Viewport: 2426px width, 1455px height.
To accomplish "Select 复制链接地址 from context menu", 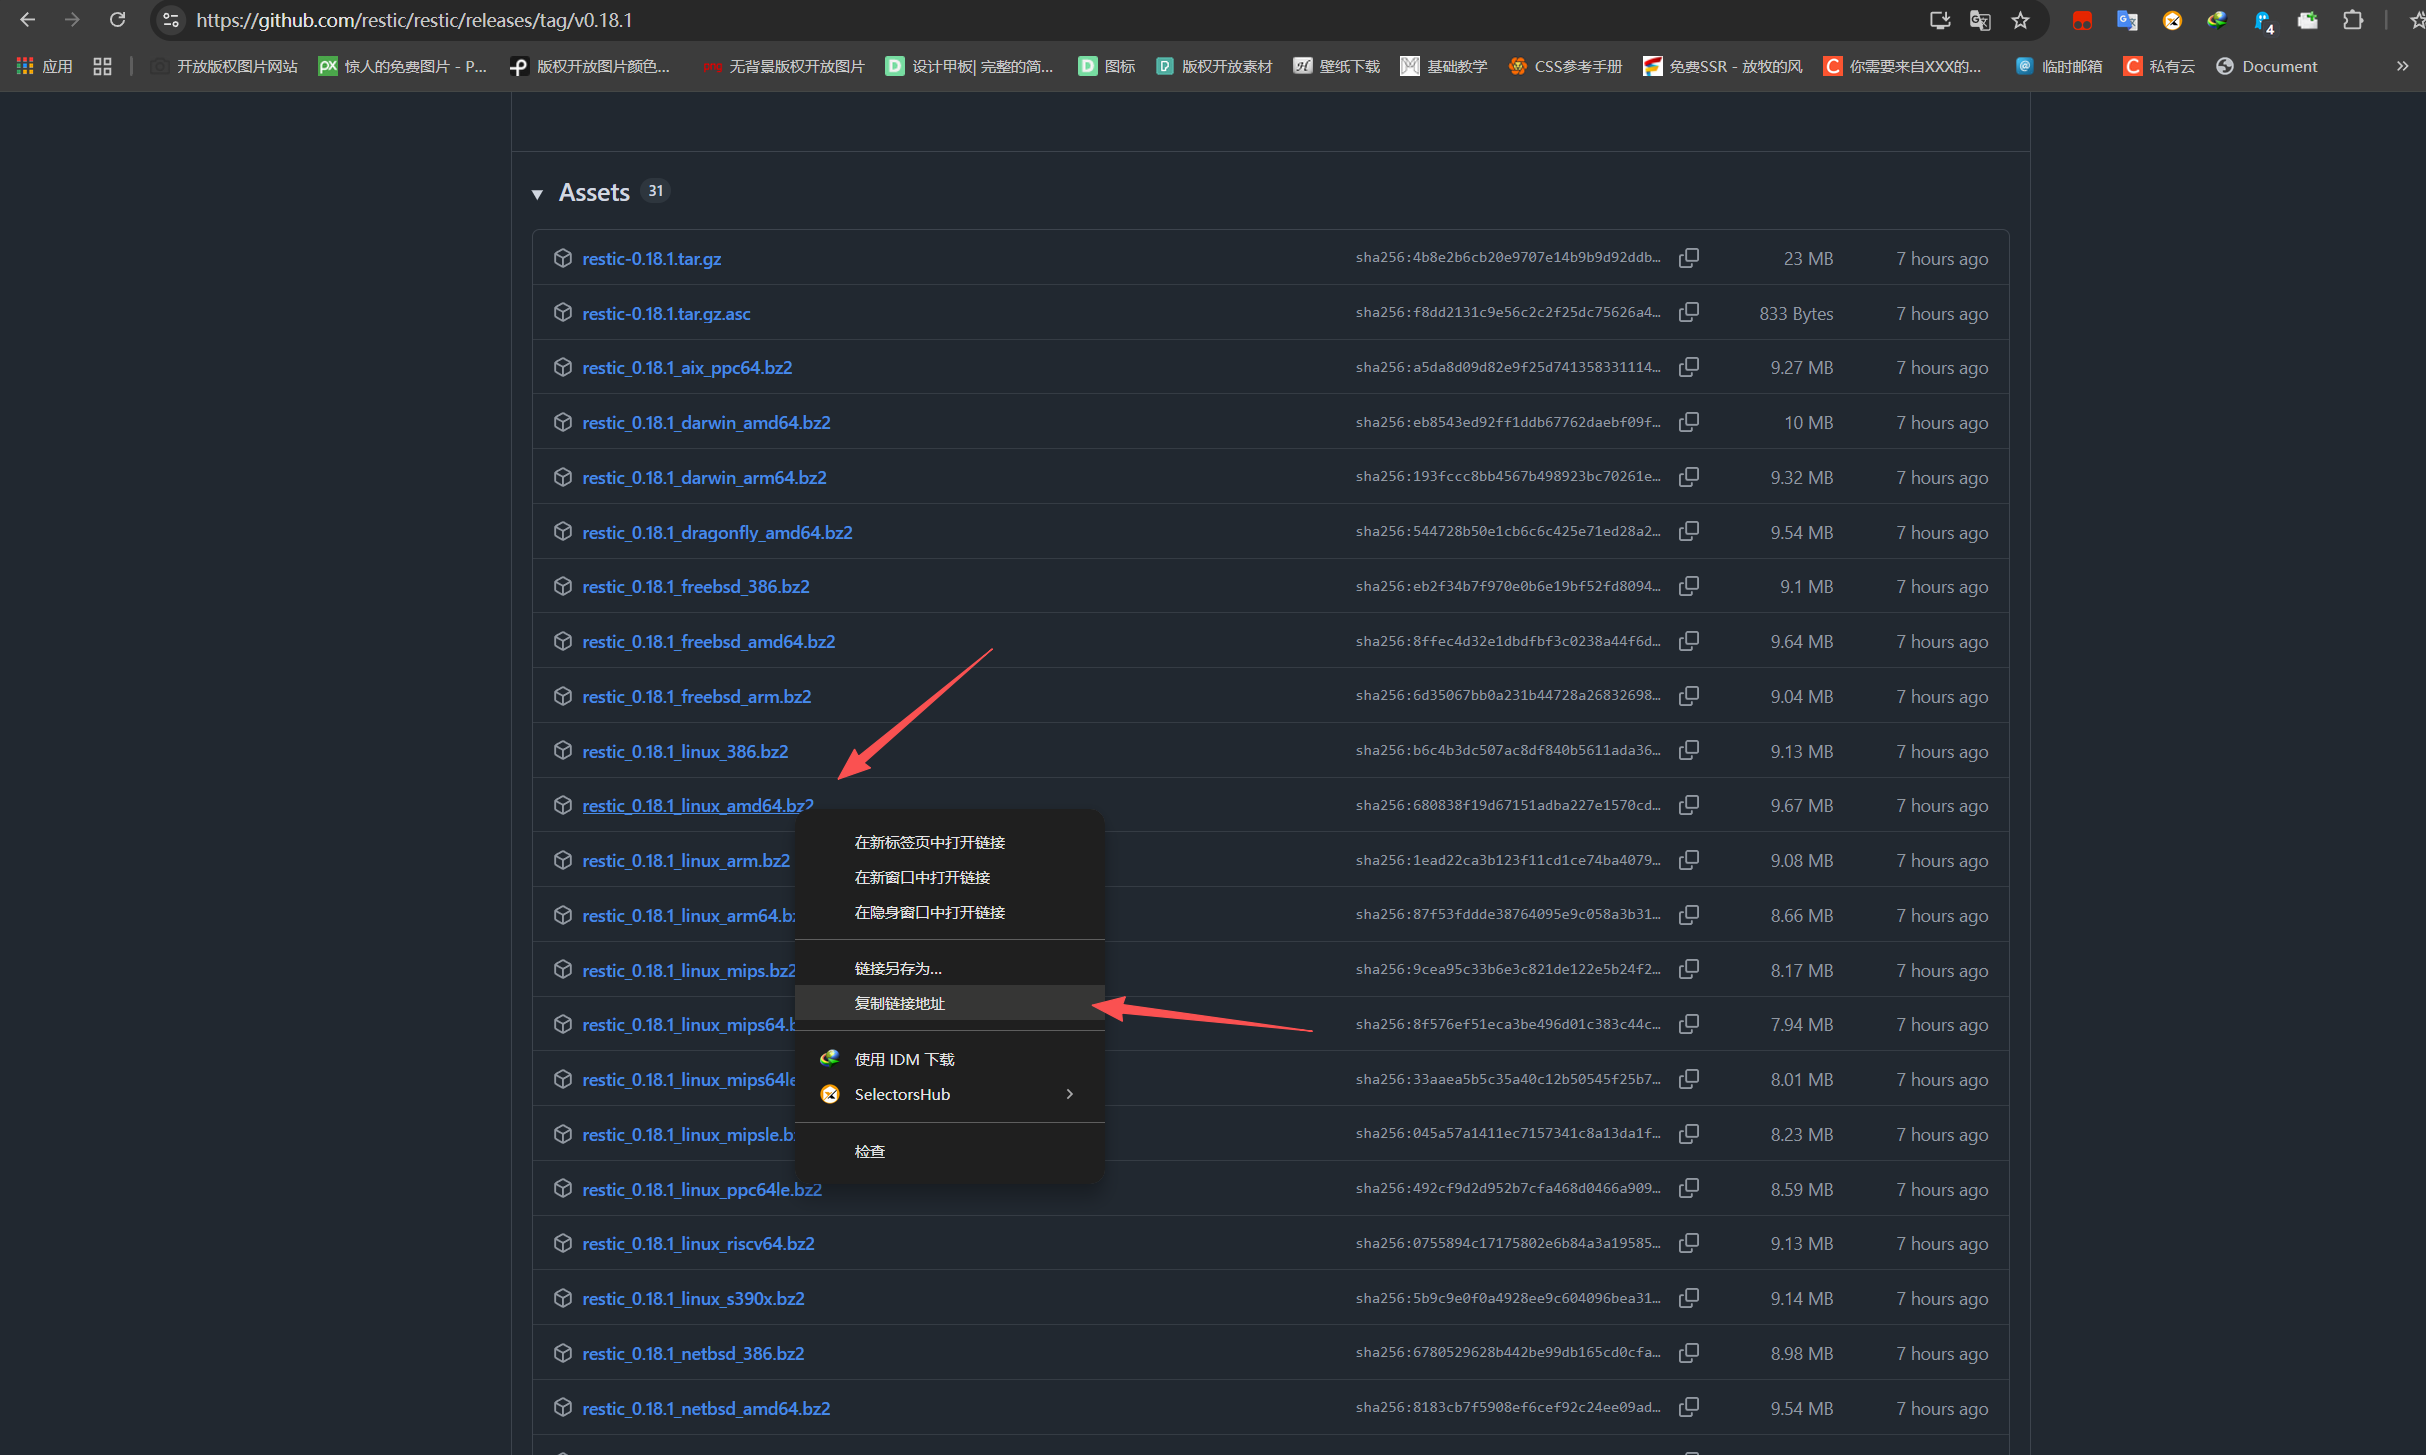I will pyautogui.click(x=900, y=1003).
